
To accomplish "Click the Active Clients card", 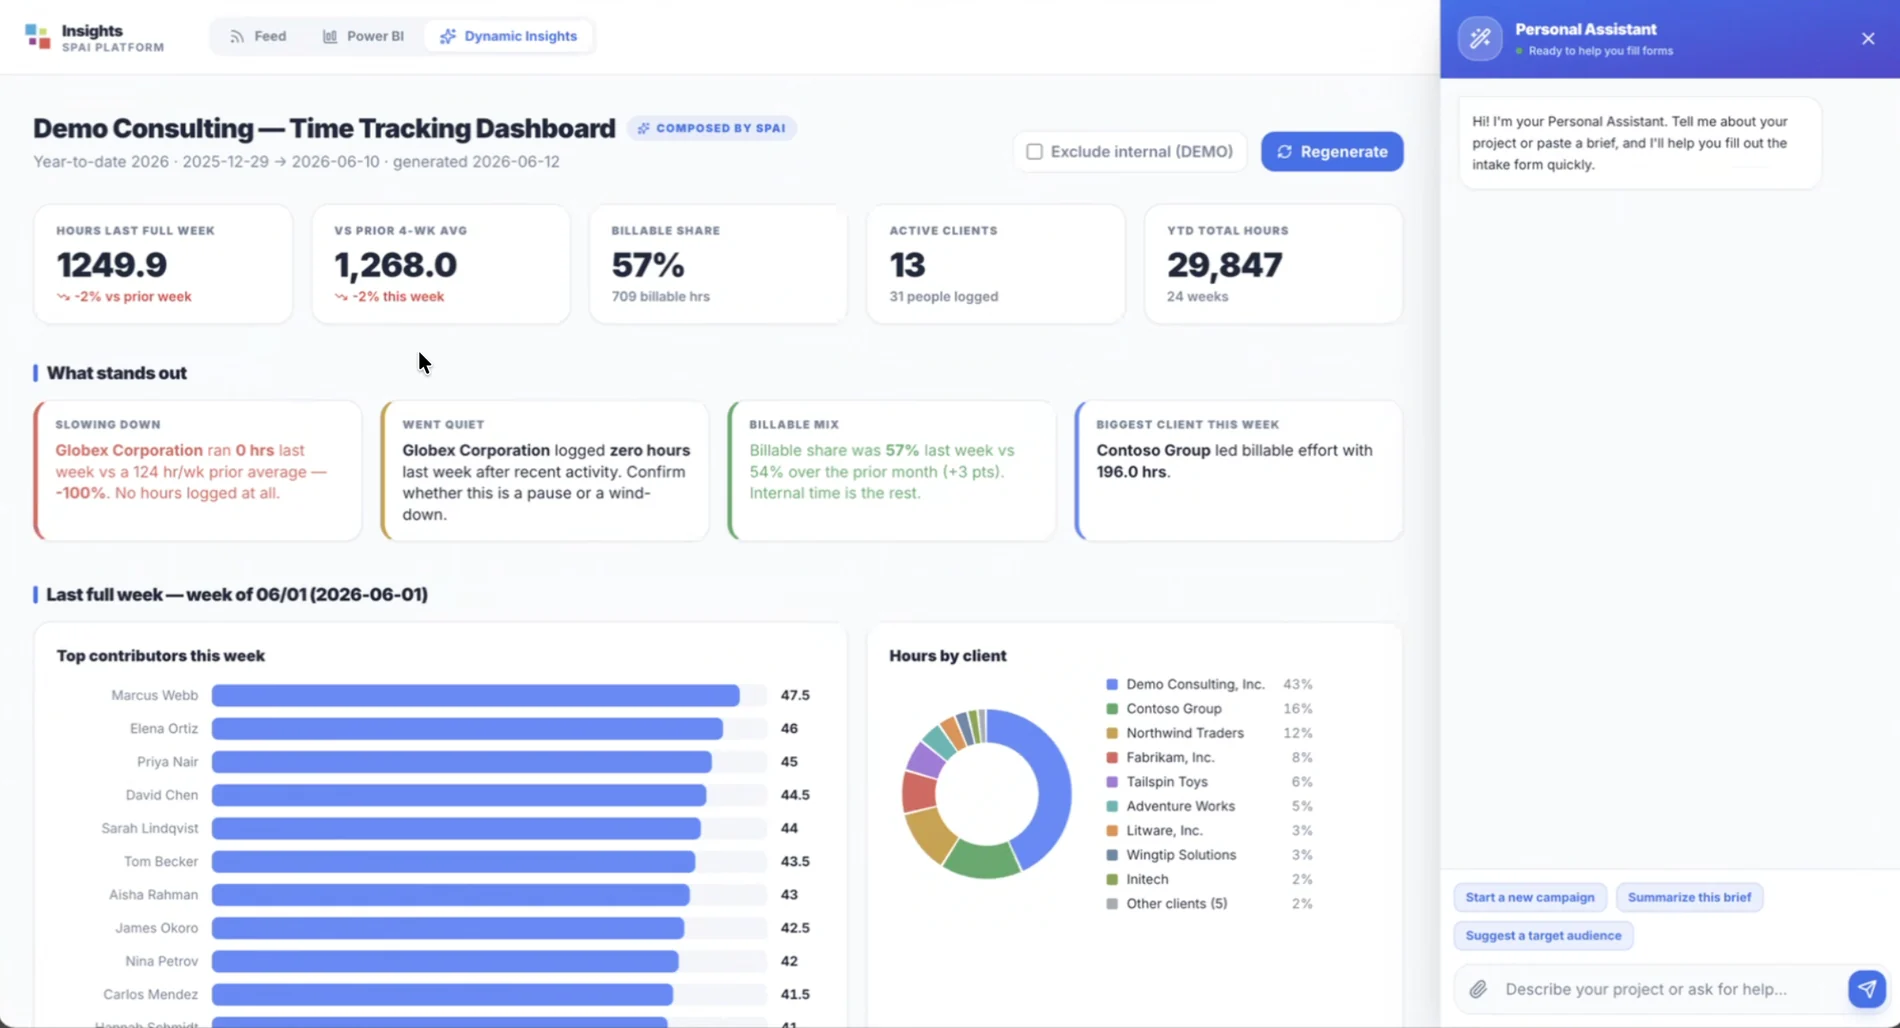I will tap(996, 264).
